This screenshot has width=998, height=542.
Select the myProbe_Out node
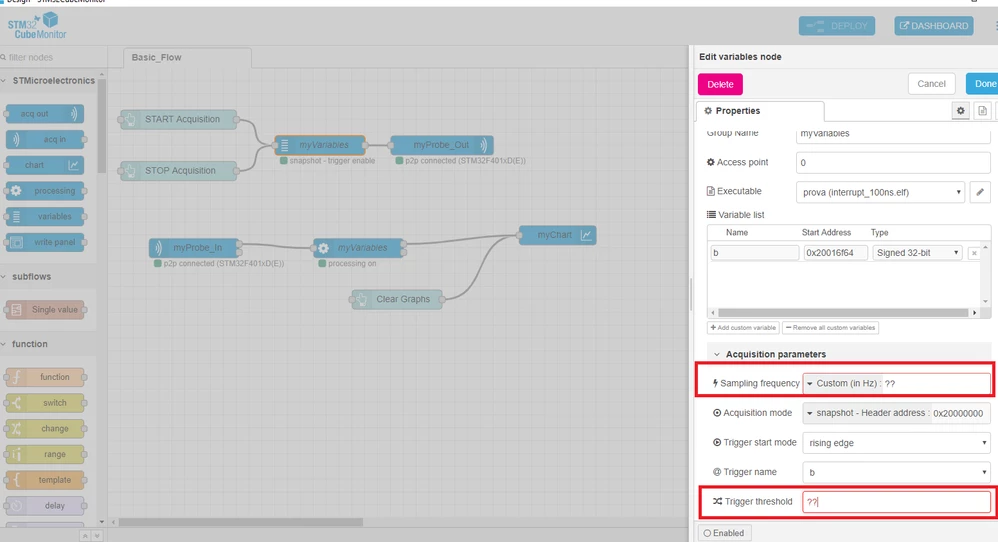pos(442,145)
